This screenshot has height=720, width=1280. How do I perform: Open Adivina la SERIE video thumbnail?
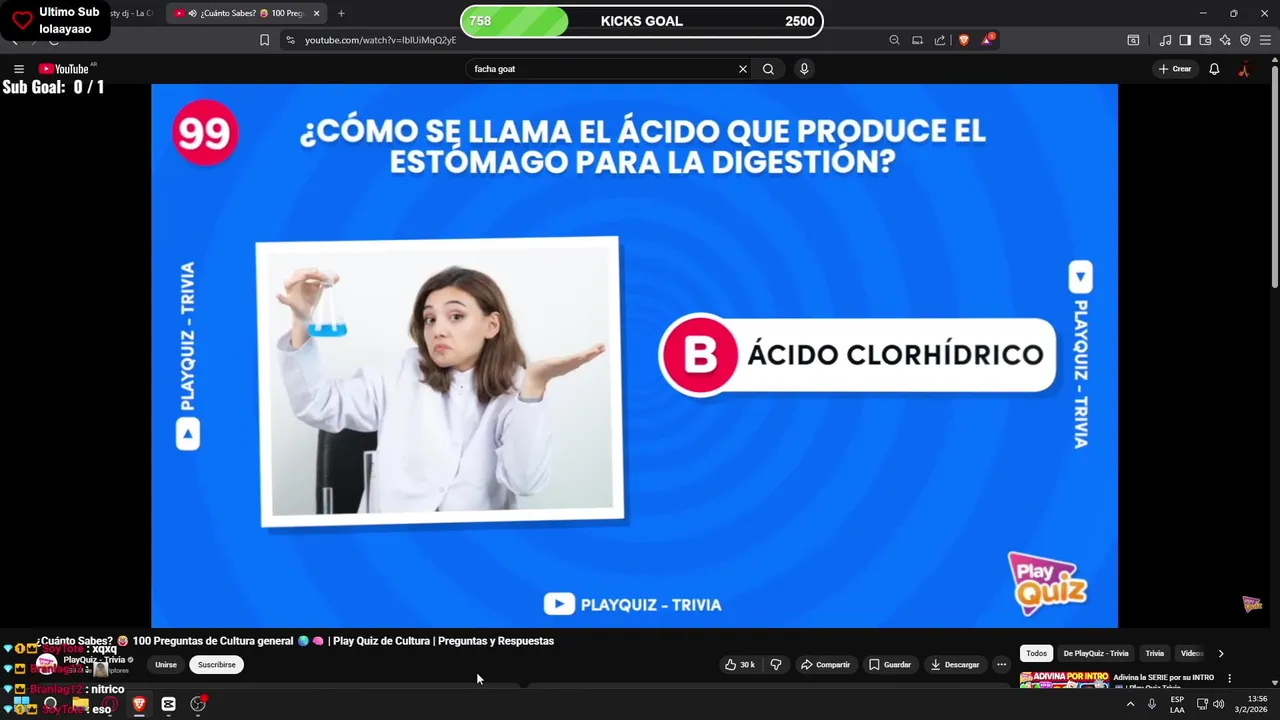[1064, 680]
